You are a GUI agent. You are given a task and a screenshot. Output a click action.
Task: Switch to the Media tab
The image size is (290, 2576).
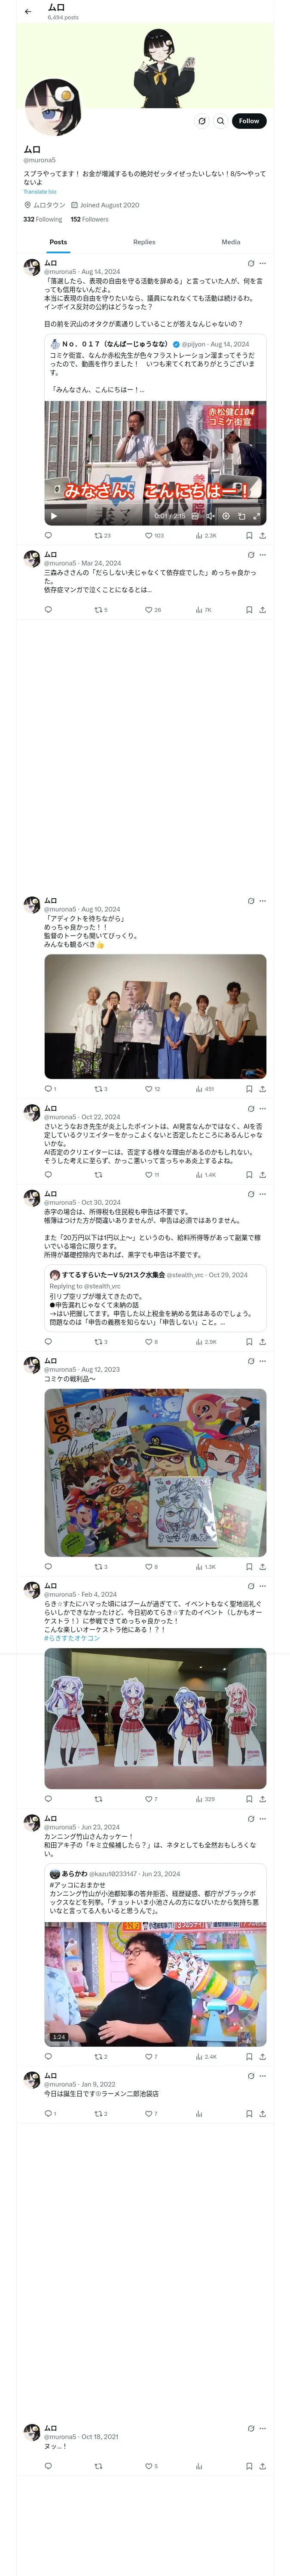tap(231, 242)
